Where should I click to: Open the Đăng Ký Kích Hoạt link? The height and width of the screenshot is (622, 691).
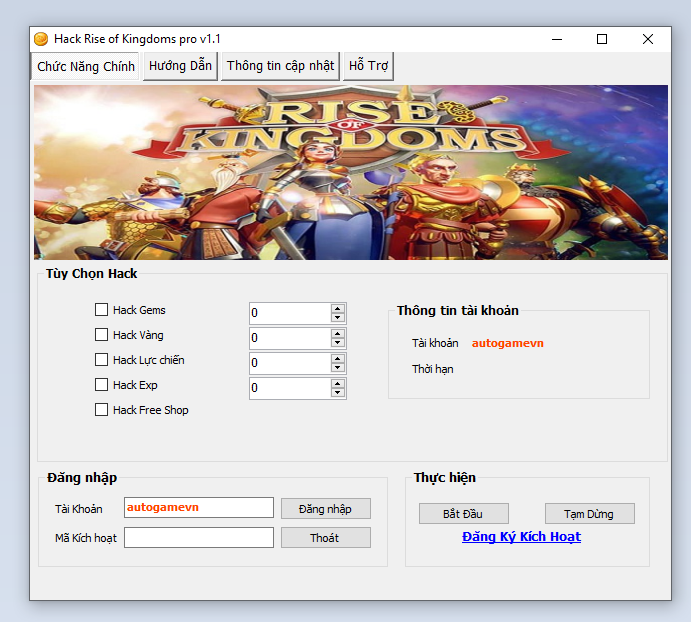[x=521, y=537]
